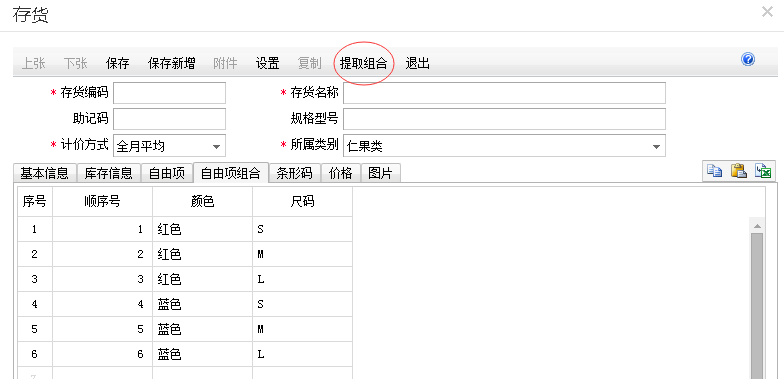Image resolution: width=784 pixels, height=379 pixels.
Task: Click size cell L in row 6
Action: [302, 354]
